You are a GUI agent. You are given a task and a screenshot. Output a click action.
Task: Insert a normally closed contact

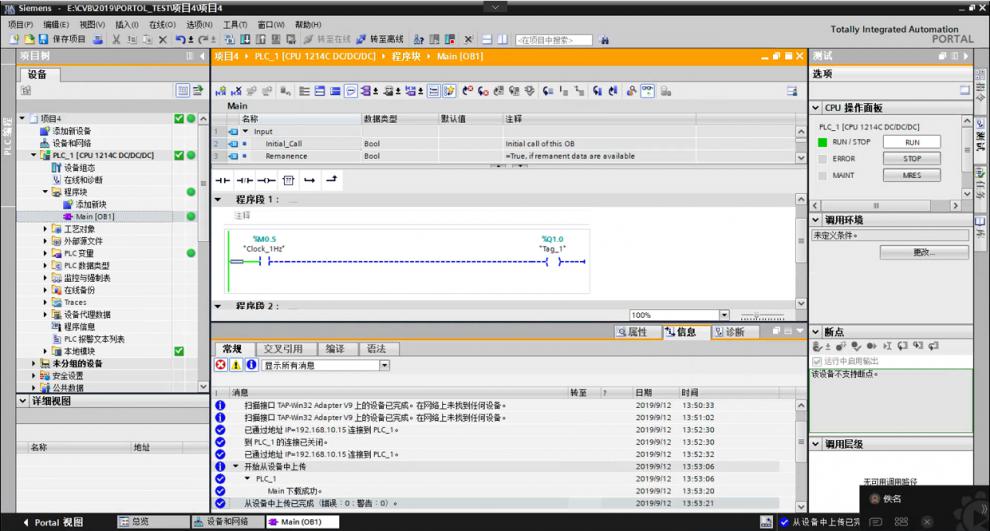(244, 181)
